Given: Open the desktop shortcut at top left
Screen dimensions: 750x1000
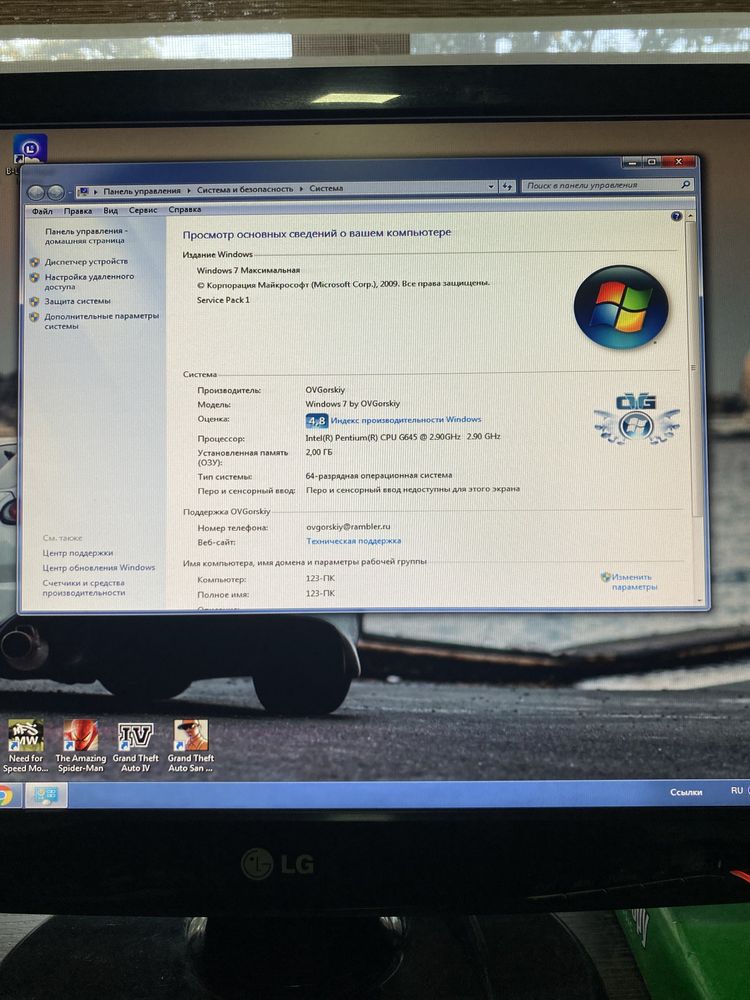Looking at the screenshot, I should pyautogui.click(x=29, y=151).
